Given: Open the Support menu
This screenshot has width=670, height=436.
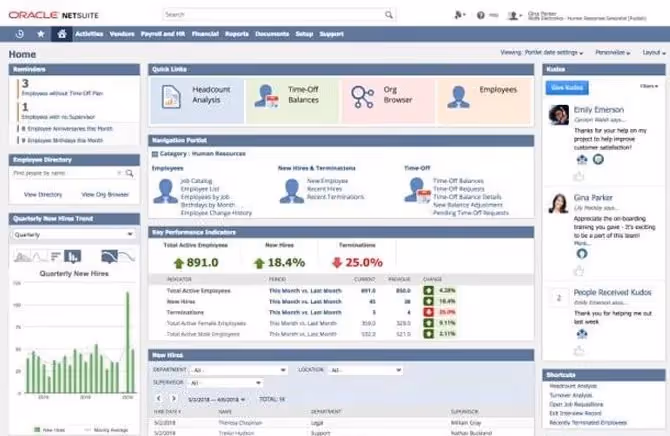Looking at the screenshot, I should click(331, 34).
